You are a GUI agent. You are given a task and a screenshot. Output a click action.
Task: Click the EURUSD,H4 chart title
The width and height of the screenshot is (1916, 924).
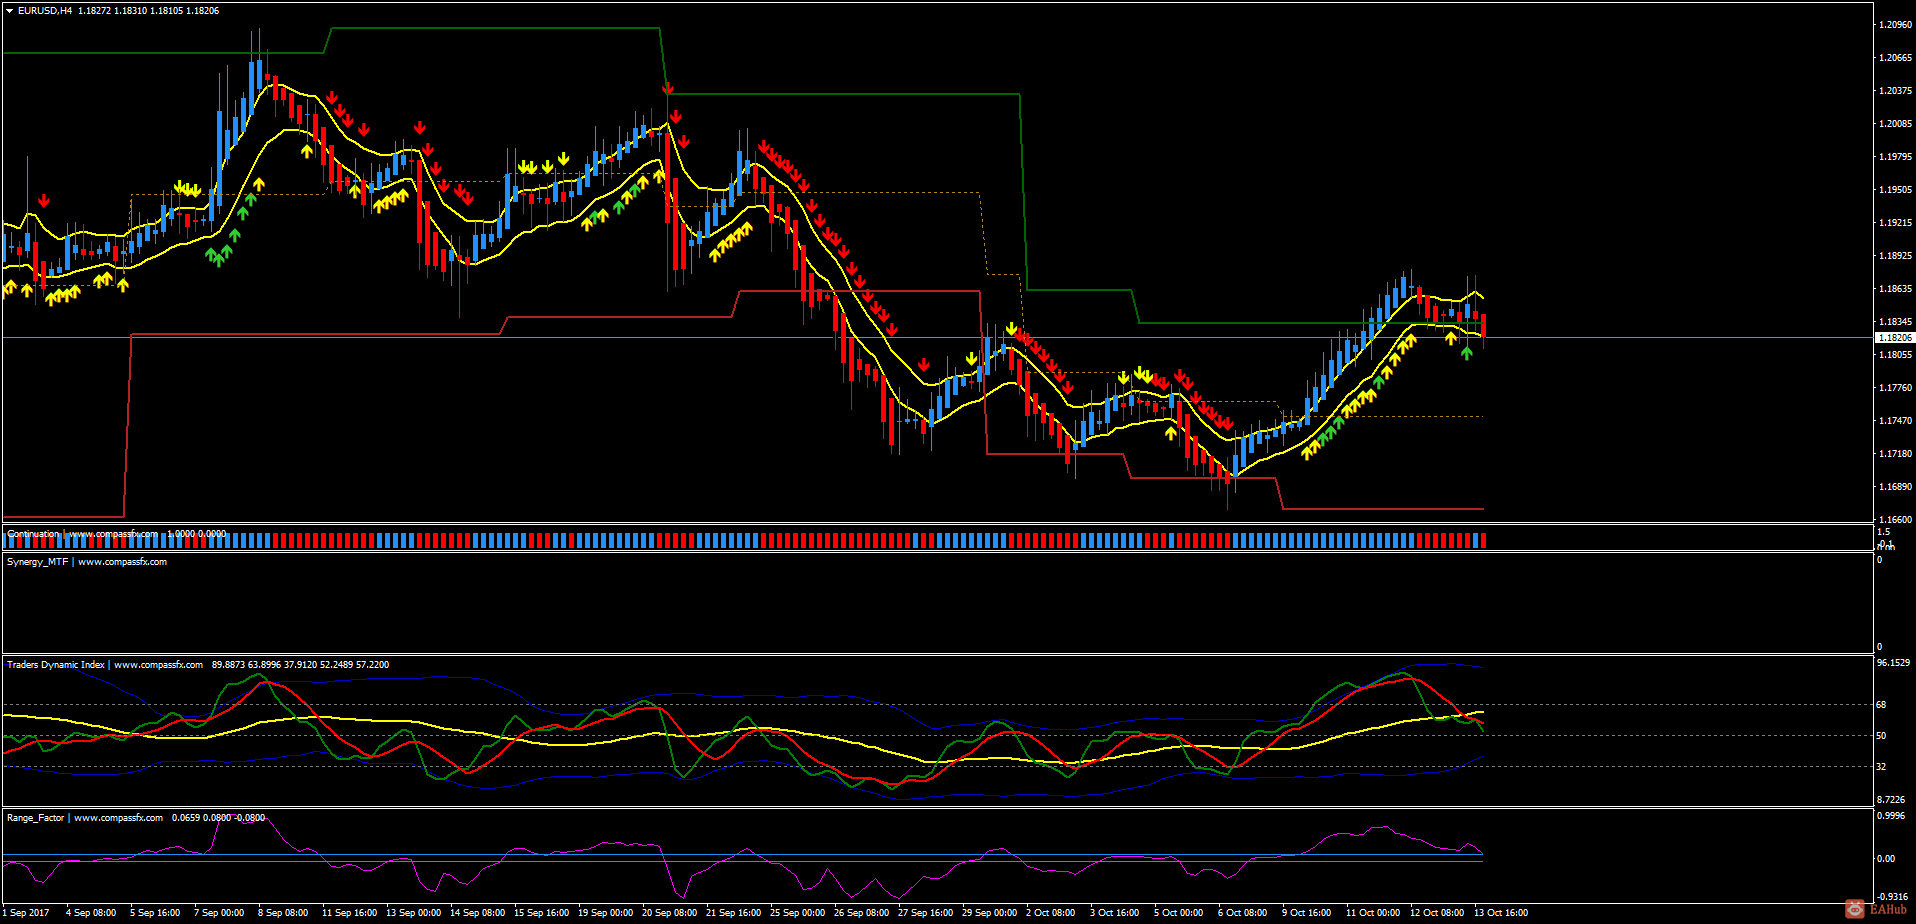pyautogui.click(x=45, y=11)
